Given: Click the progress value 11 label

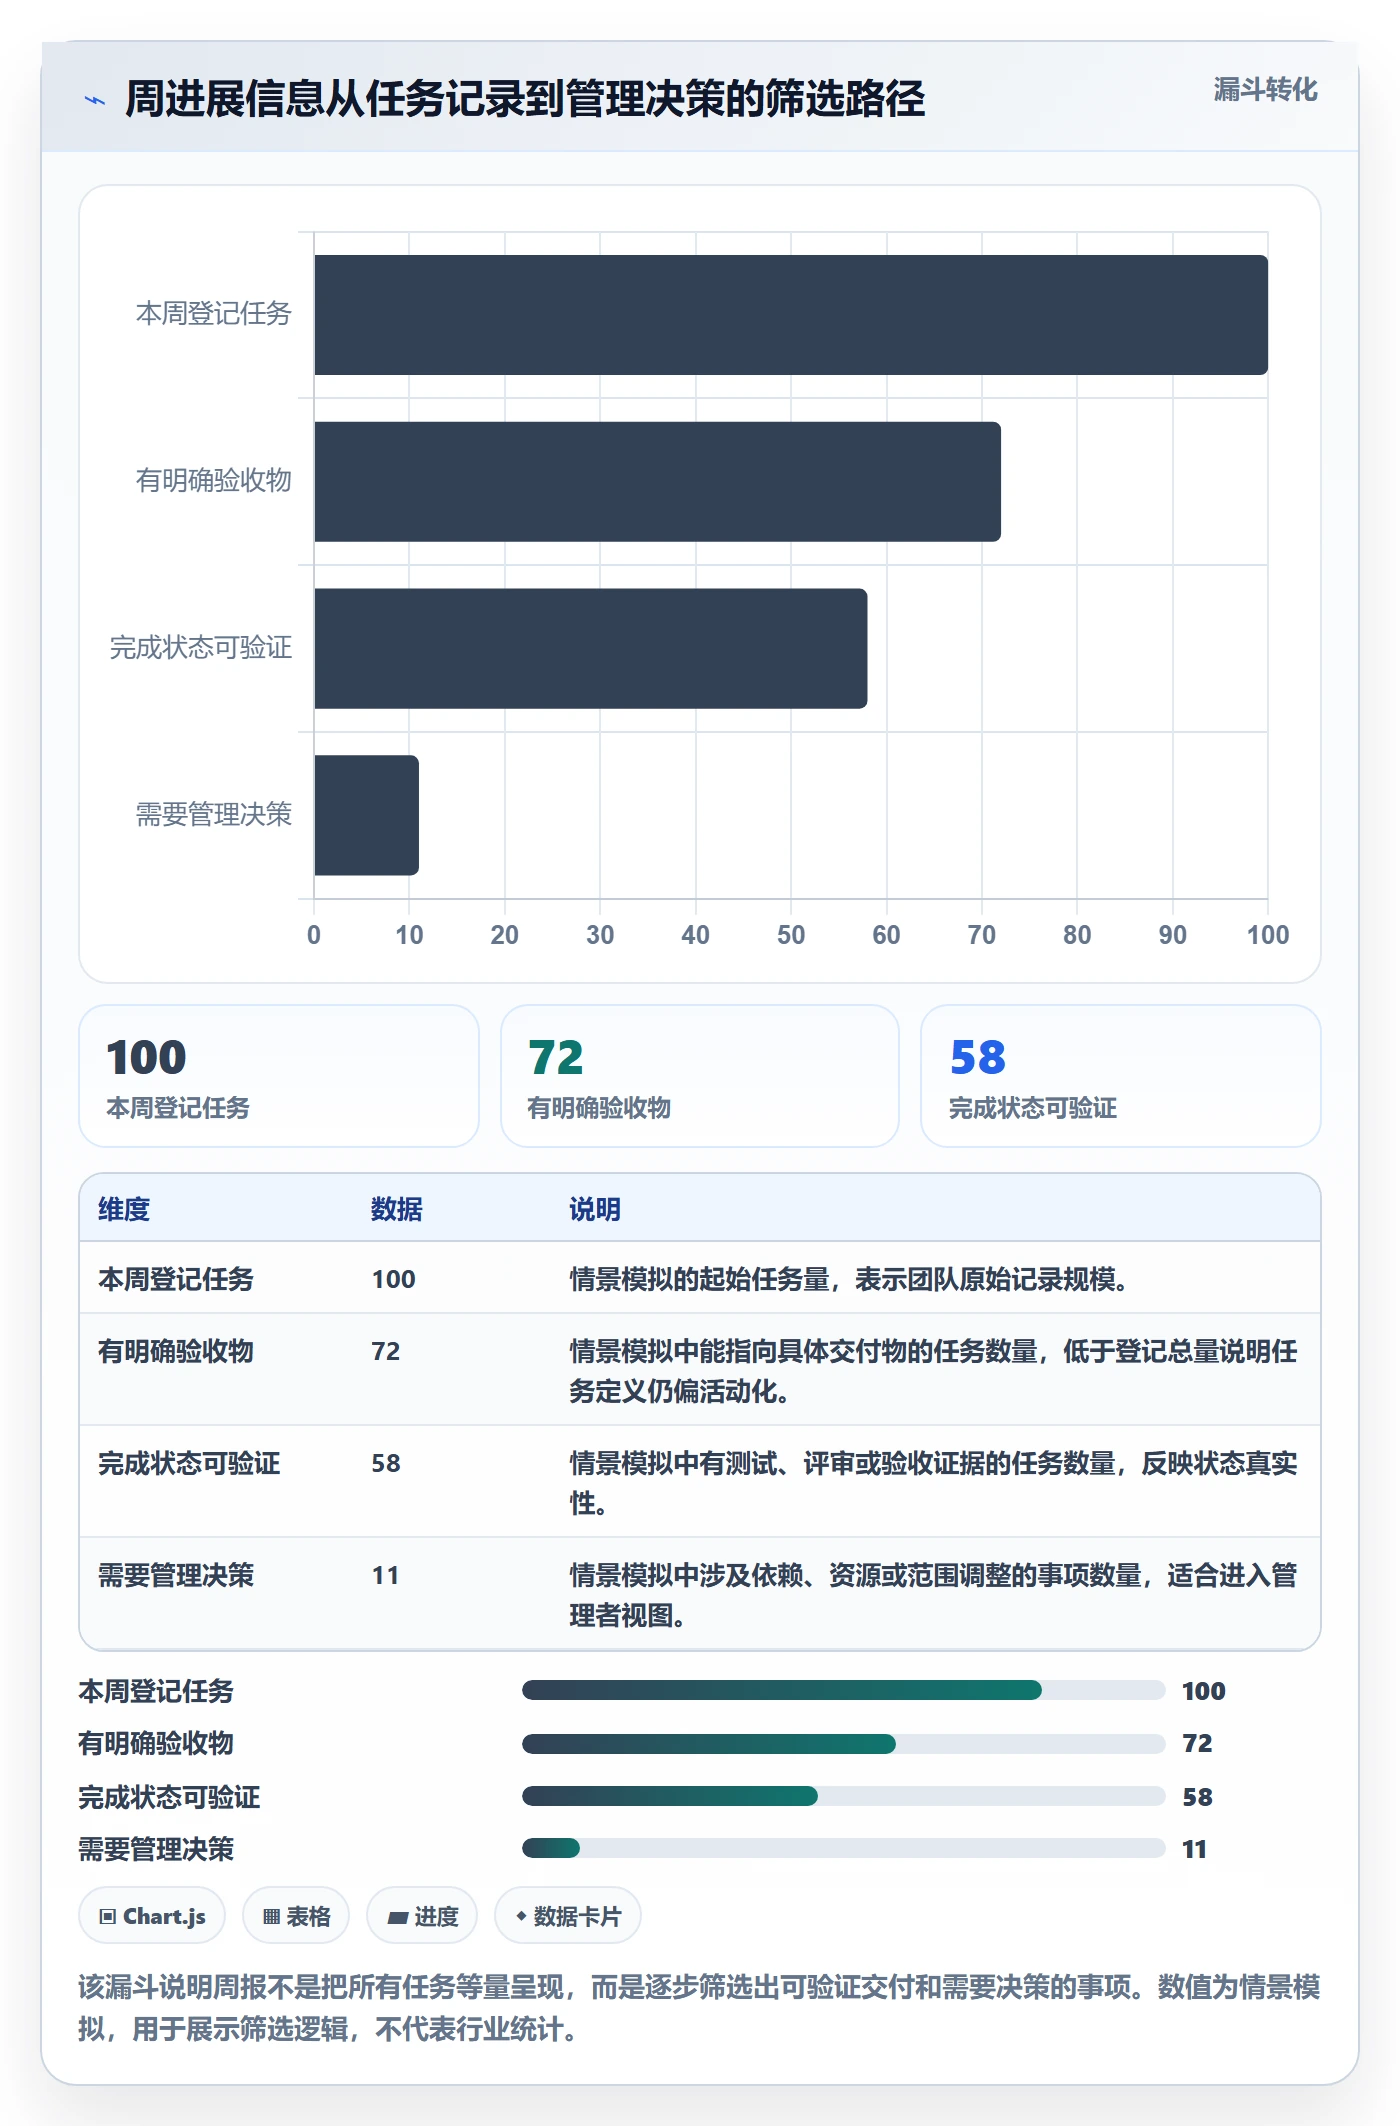Looking at the screenshot, I should [1194, 1849].
